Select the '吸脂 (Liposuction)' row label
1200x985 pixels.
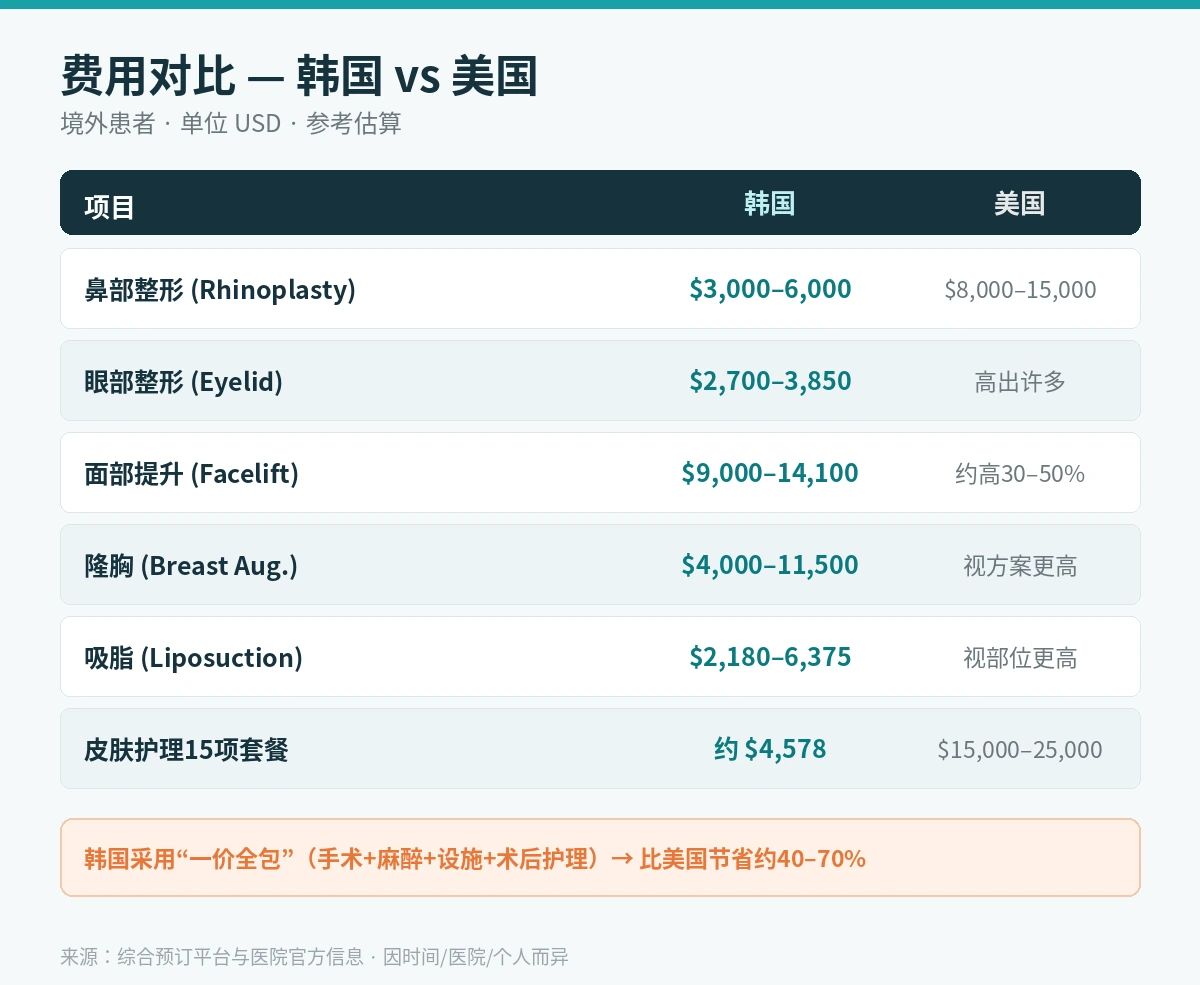tap(193, 658)
